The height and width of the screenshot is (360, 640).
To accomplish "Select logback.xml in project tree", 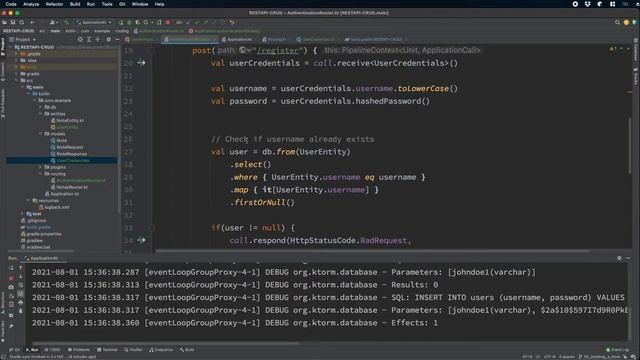I will [x=54, y=207].
